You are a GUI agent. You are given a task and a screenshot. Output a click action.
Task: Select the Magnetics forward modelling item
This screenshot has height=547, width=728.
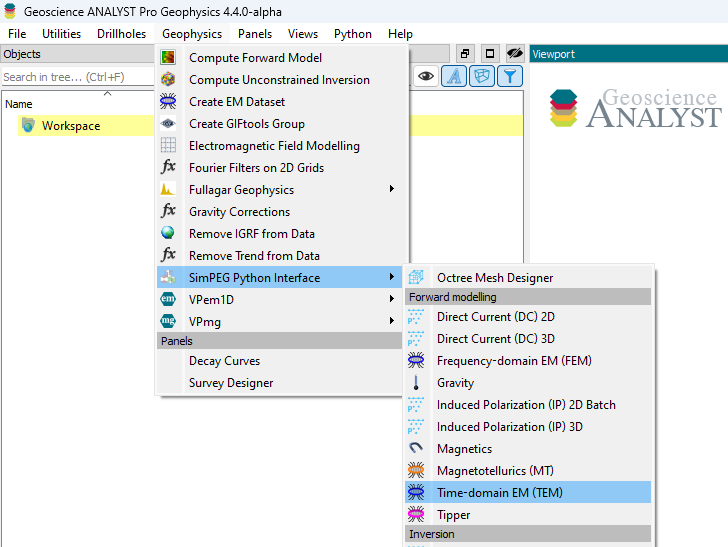[x=464, y=449]
